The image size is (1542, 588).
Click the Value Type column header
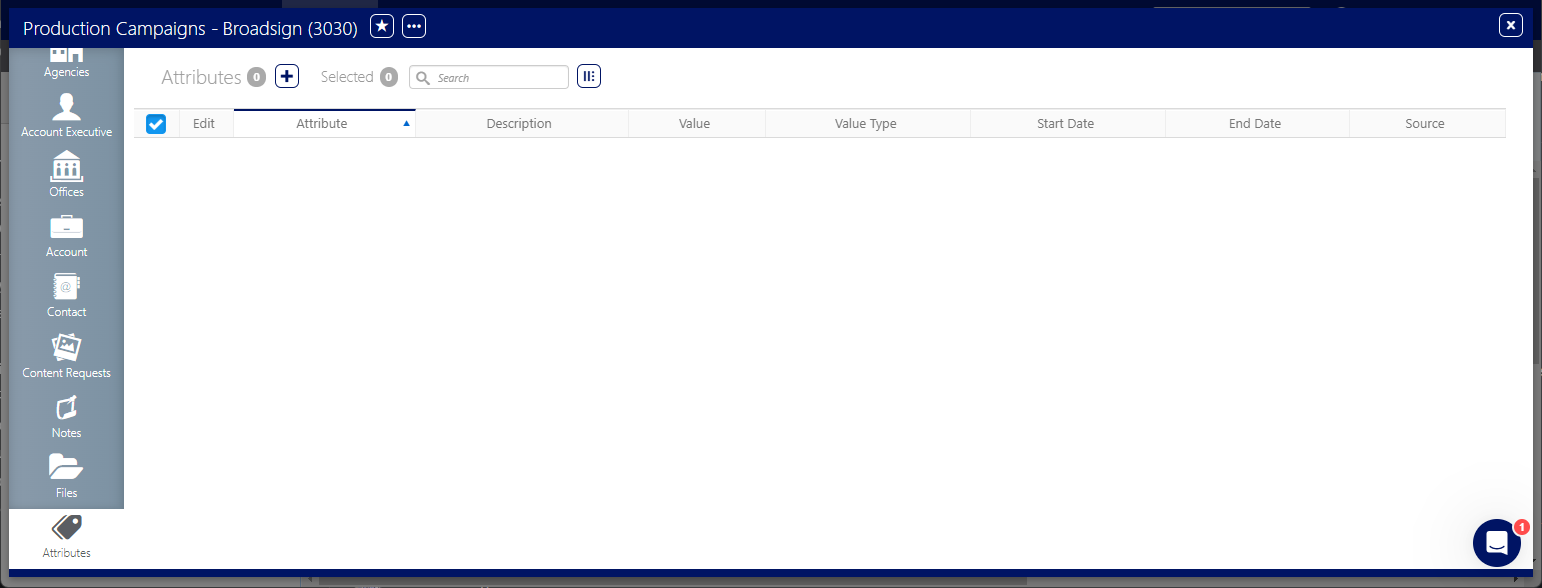867,124
